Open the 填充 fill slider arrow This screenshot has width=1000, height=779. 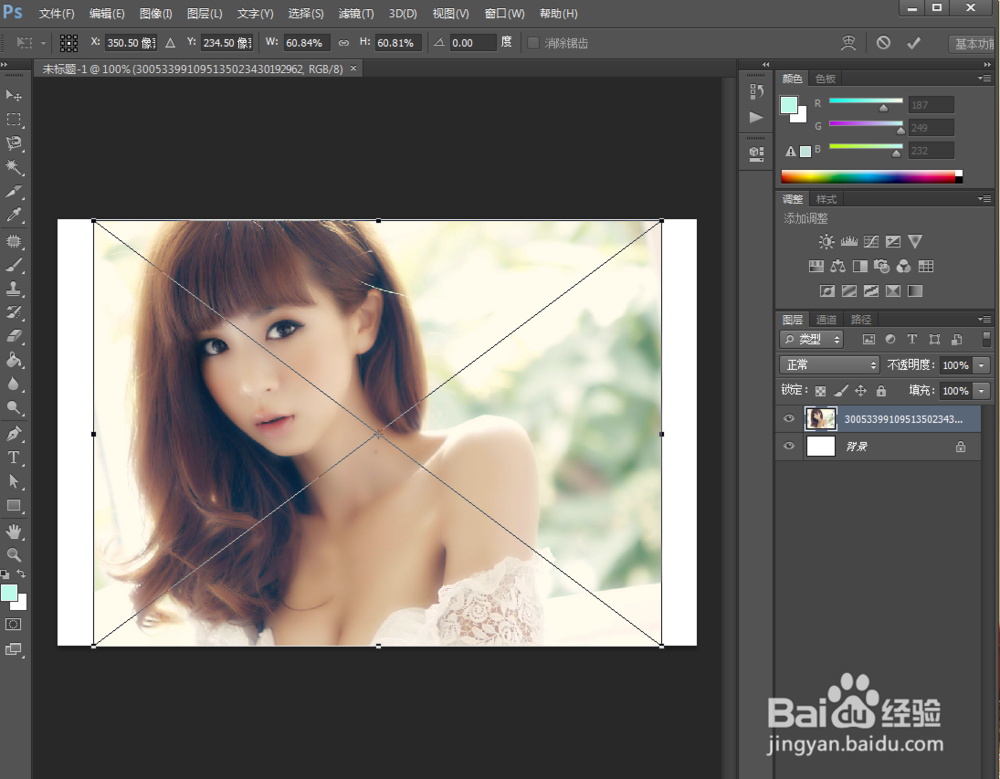(x=982, y=390)
